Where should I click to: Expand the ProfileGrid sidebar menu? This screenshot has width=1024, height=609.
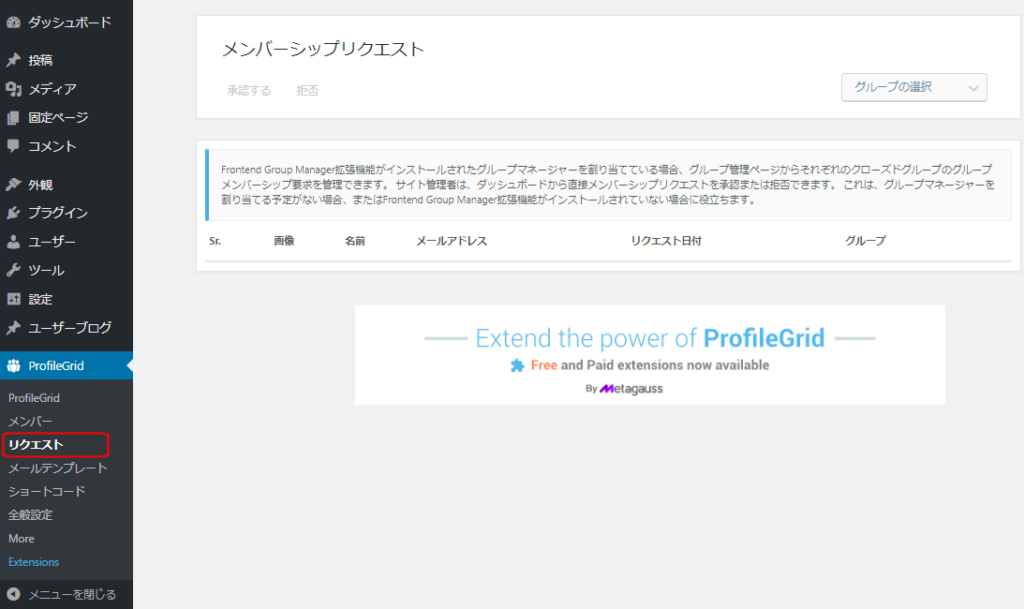(x=56, y=366)
